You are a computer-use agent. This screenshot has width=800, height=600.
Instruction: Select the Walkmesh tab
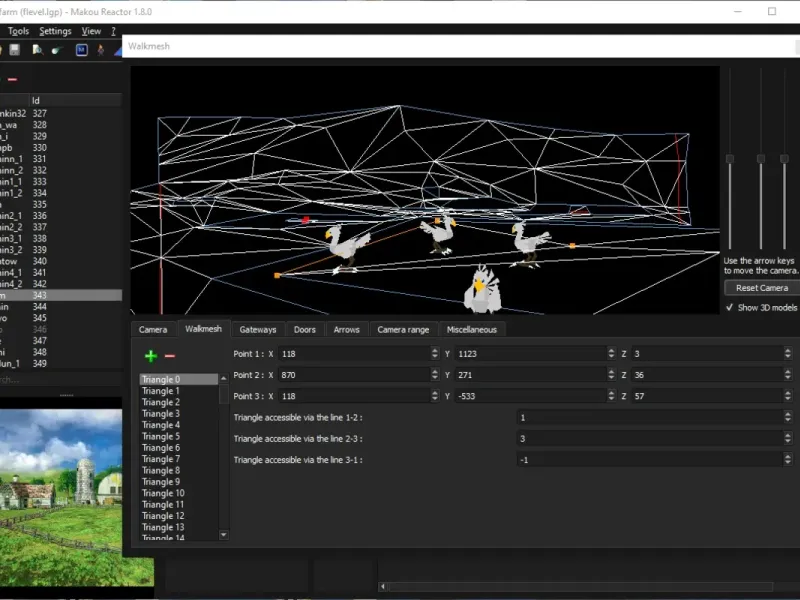(x=203, y=329)
